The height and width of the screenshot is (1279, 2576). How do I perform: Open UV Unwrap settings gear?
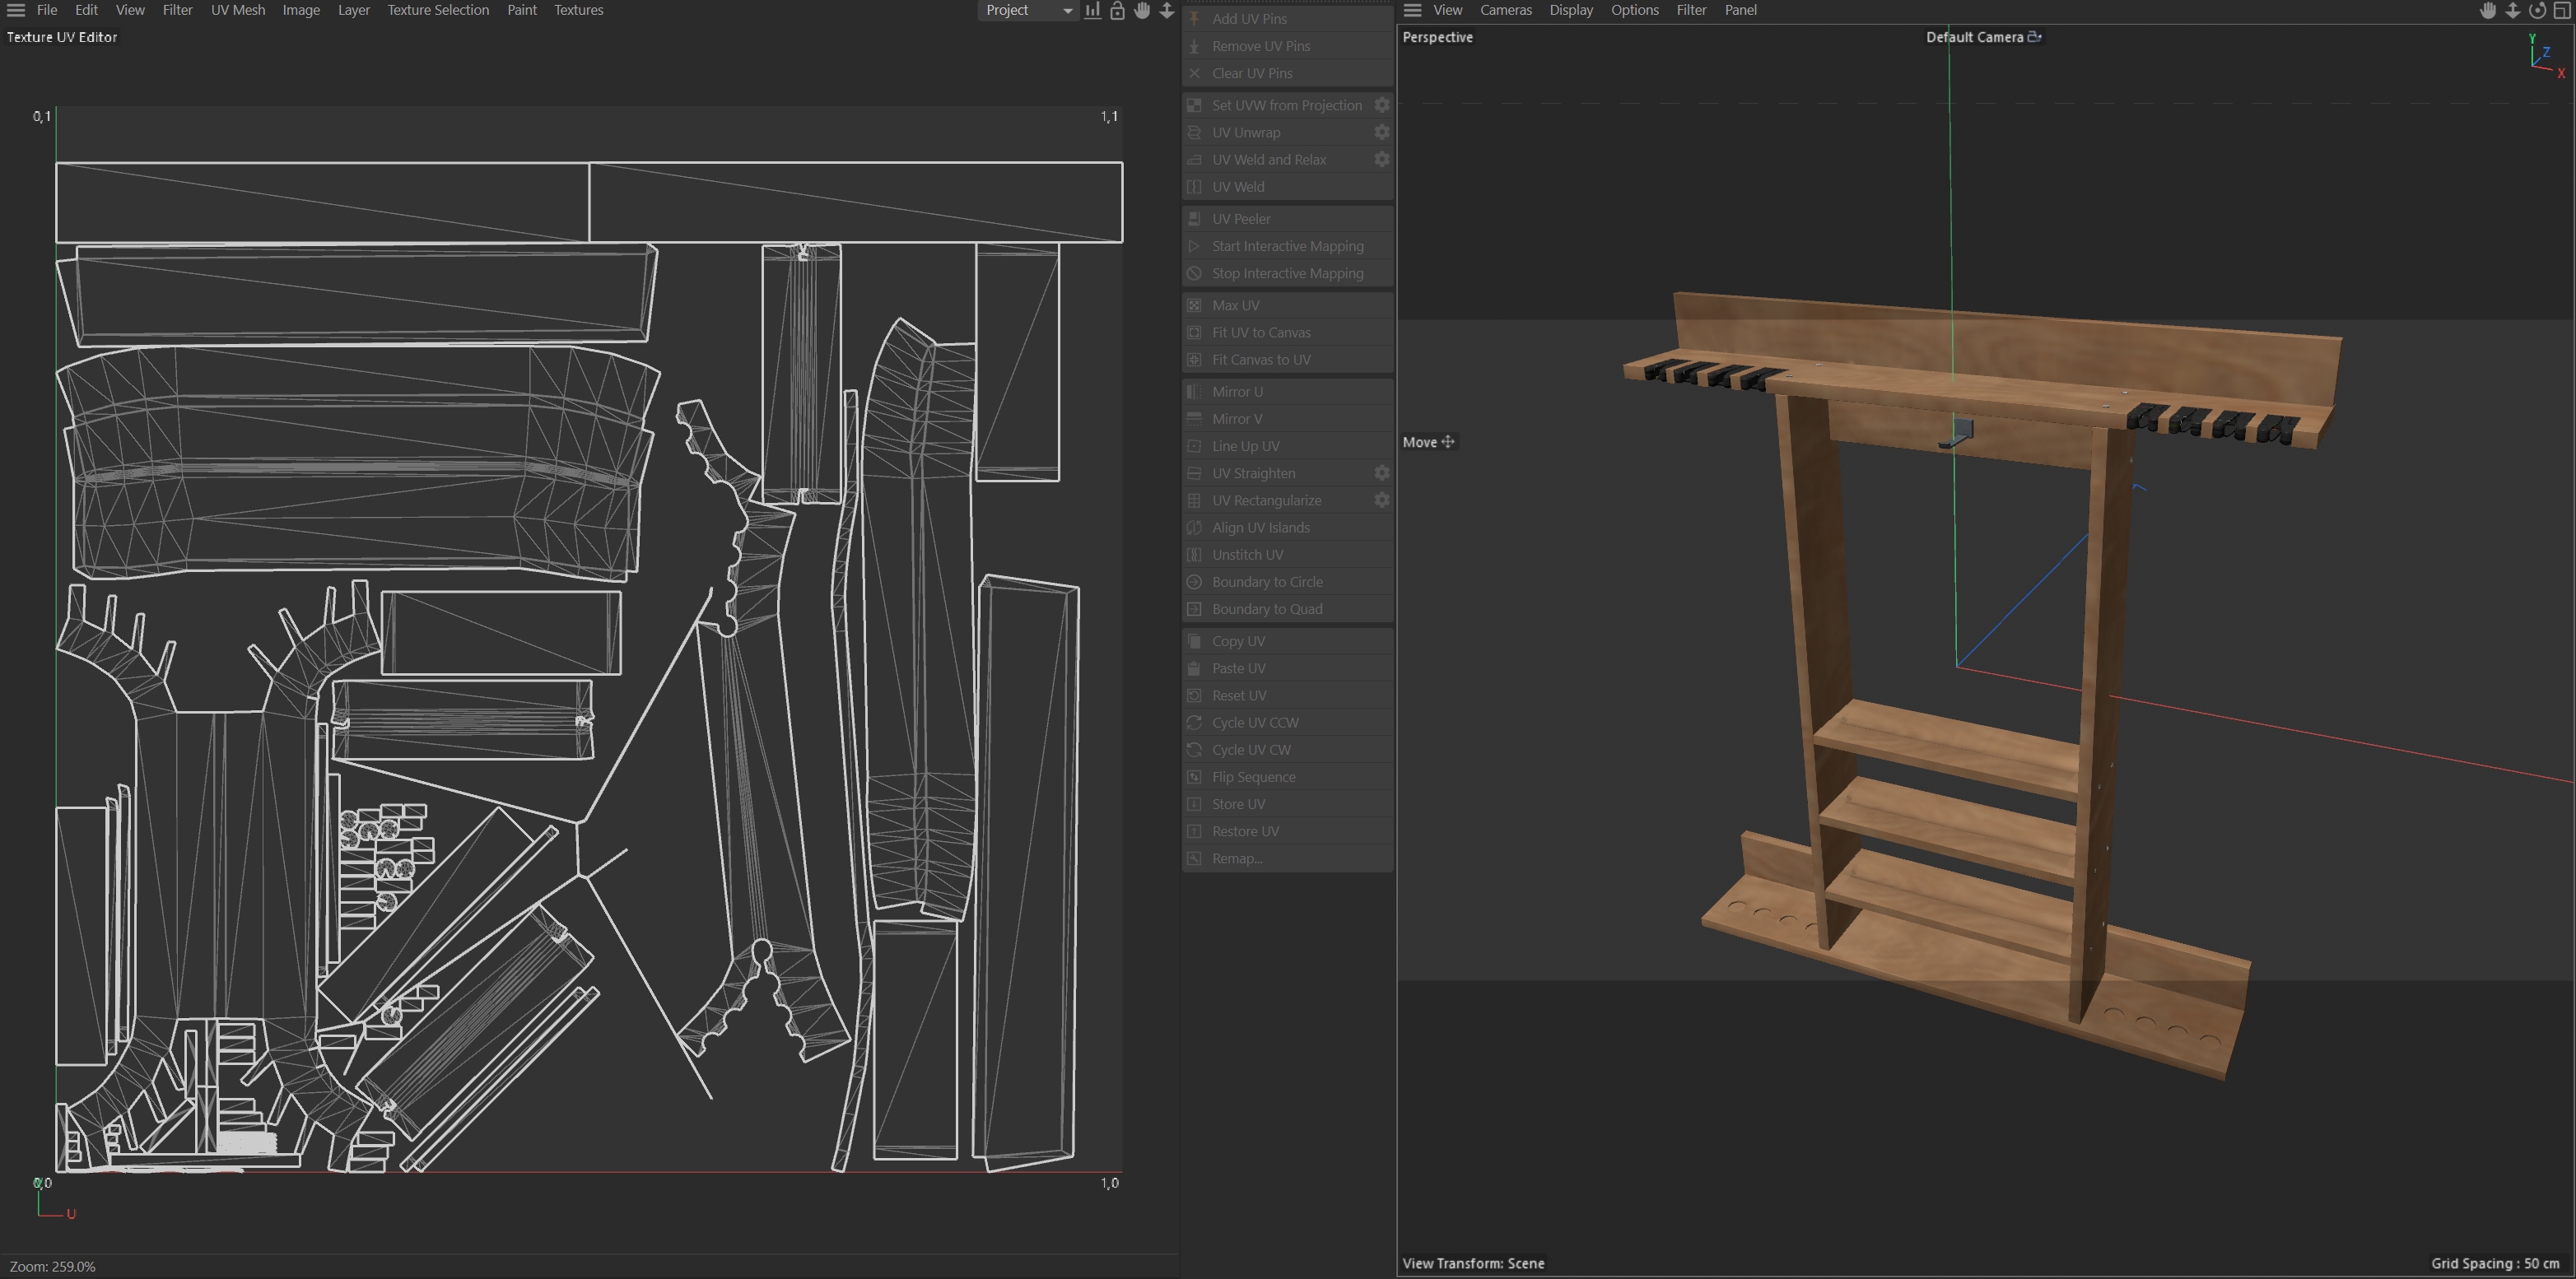(x=1381, y=132)
